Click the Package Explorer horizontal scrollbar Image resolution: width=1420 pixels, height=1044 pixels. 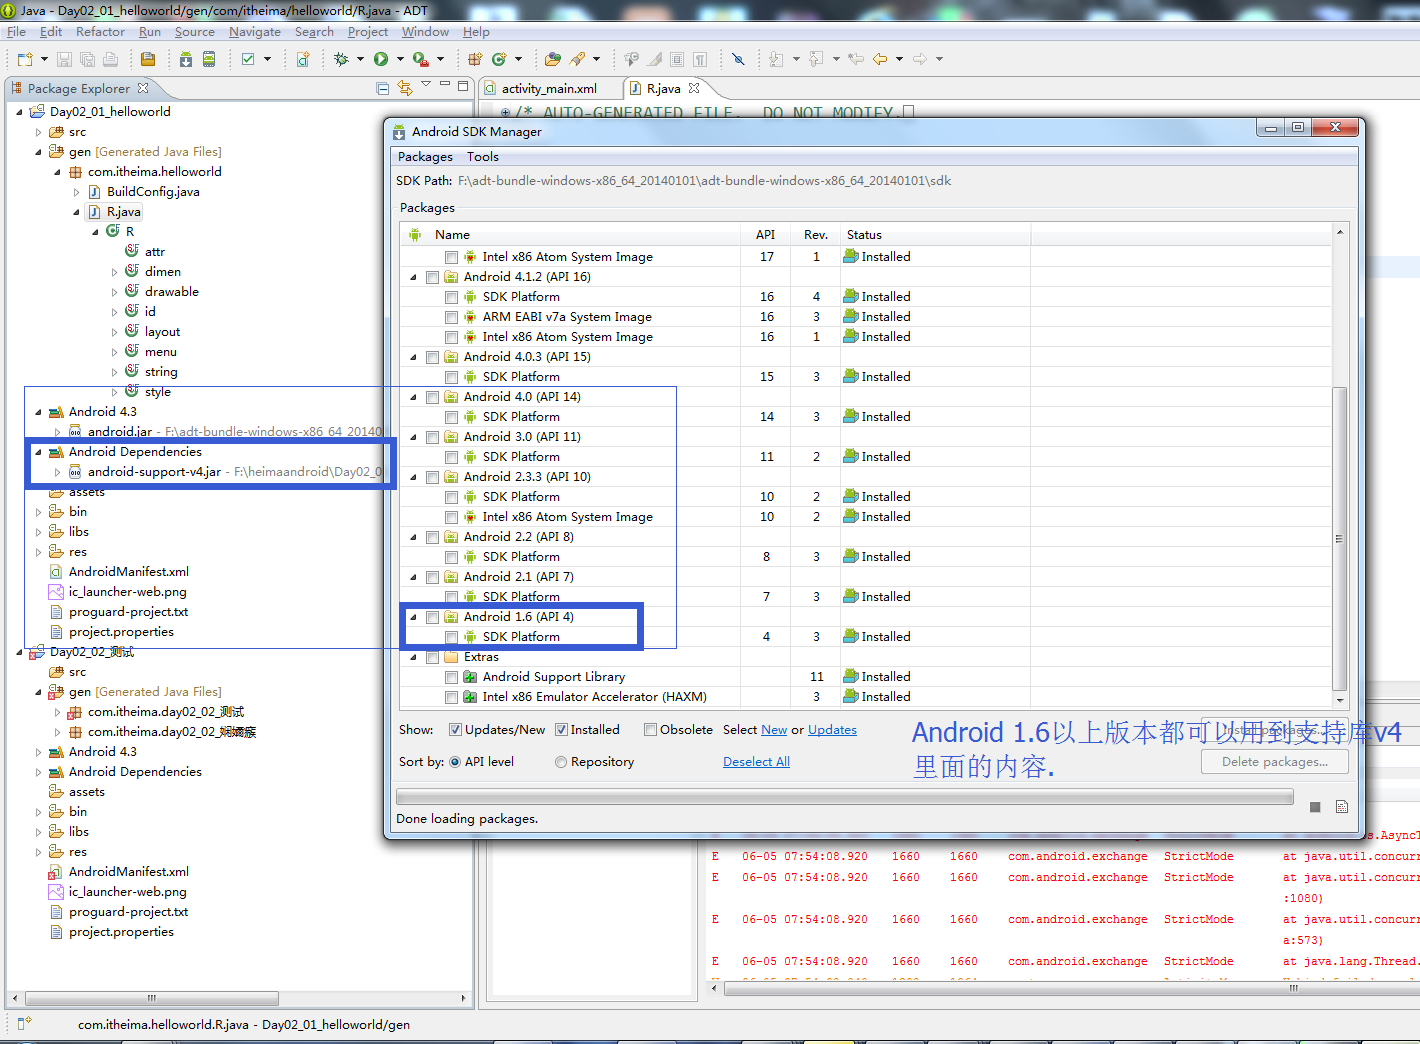click(x=152, y=998)
